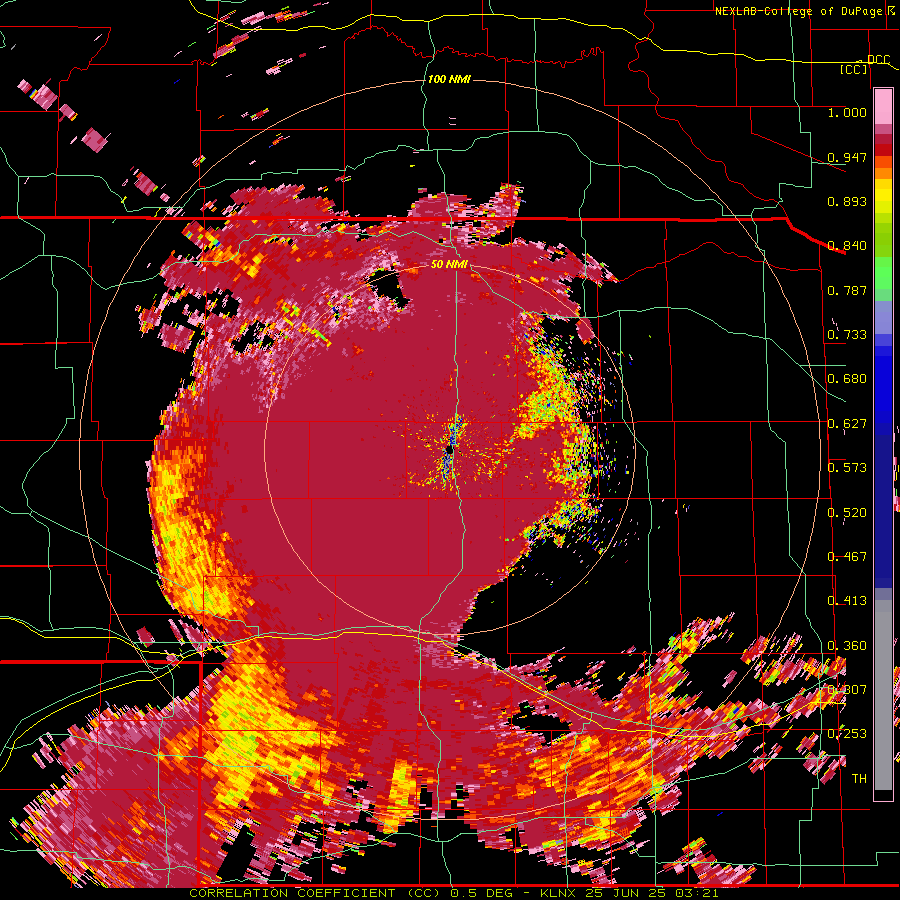This screenshot has height=900, width=900.
Task: Click the 0.840 scale value
Action: click(x=847, y=246)
